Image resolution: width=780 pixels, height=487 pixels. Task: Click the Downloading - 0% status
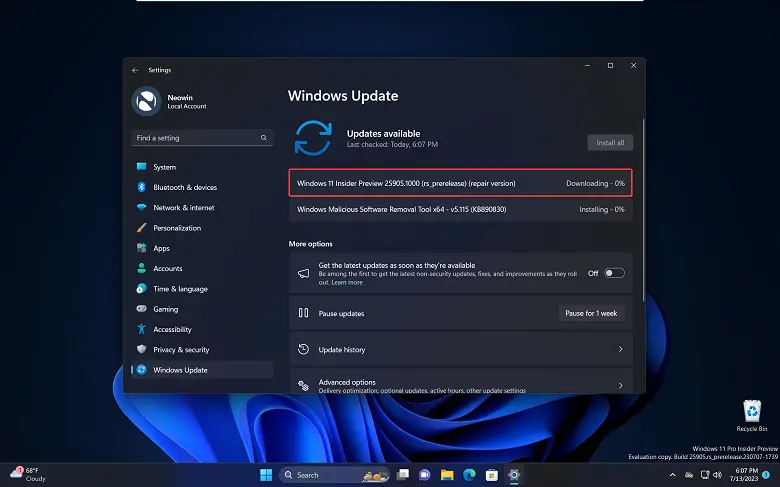[595, 183]
